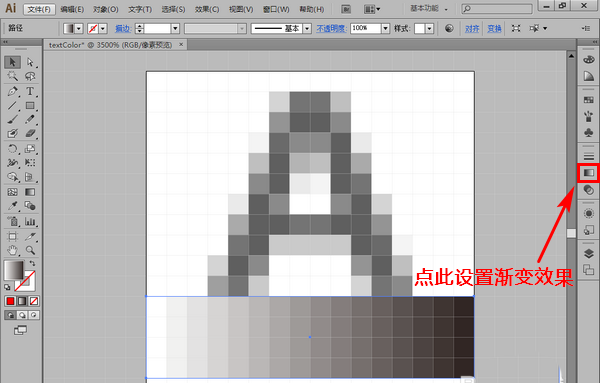This screenshot has width=600, height=383.
Task: Open the opacity 100% dropdown
Action: [x=385, y=28]
